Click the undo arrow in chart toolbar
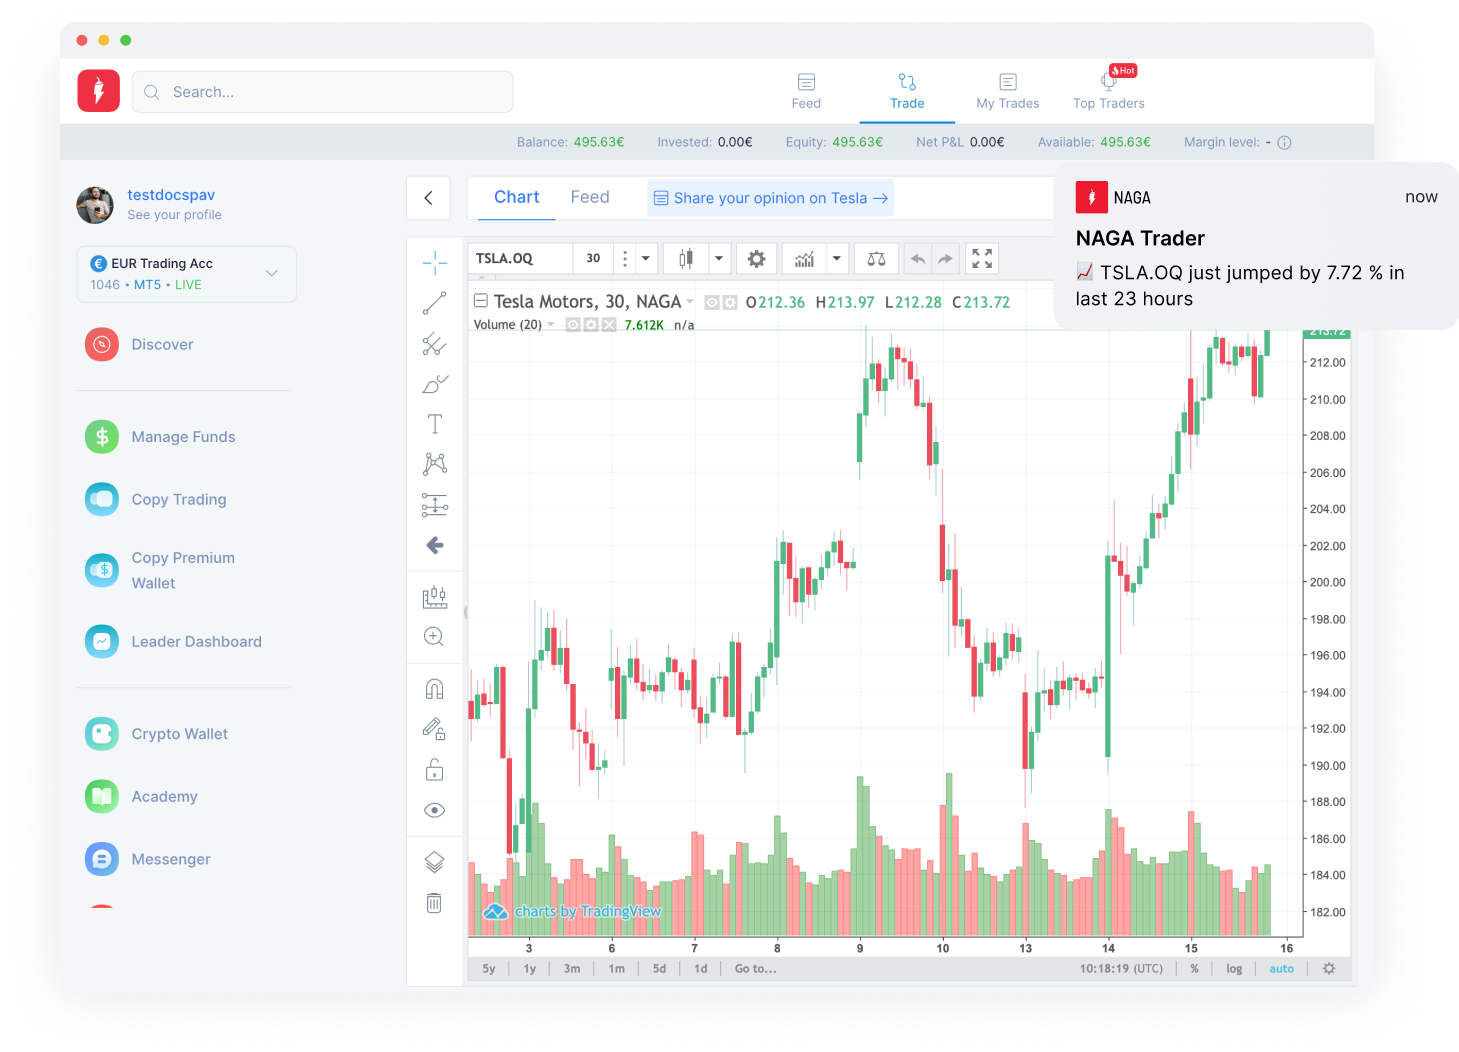Image resolution: width=1459 pixels, height=1052 pixels. click(x=917, y=259)
